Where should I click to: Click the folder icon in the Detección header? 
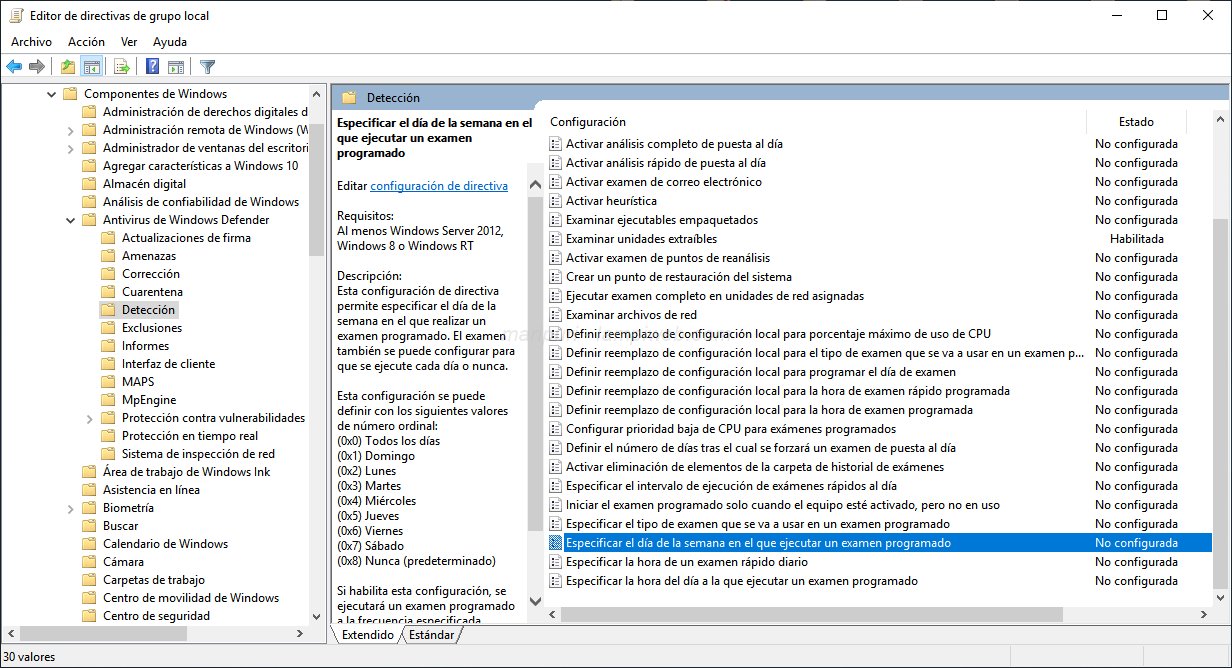[x=349, y=98]
